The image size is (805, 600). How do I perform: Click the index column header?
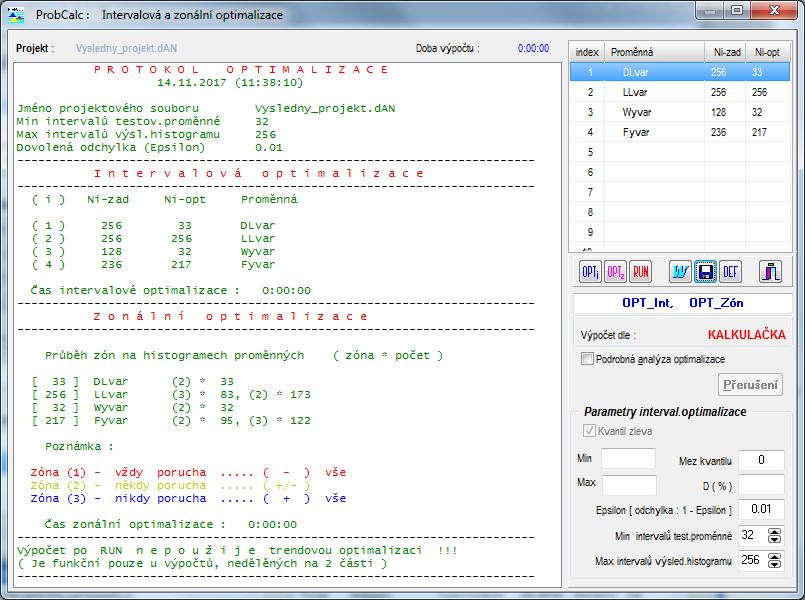[x=587, y=52]
